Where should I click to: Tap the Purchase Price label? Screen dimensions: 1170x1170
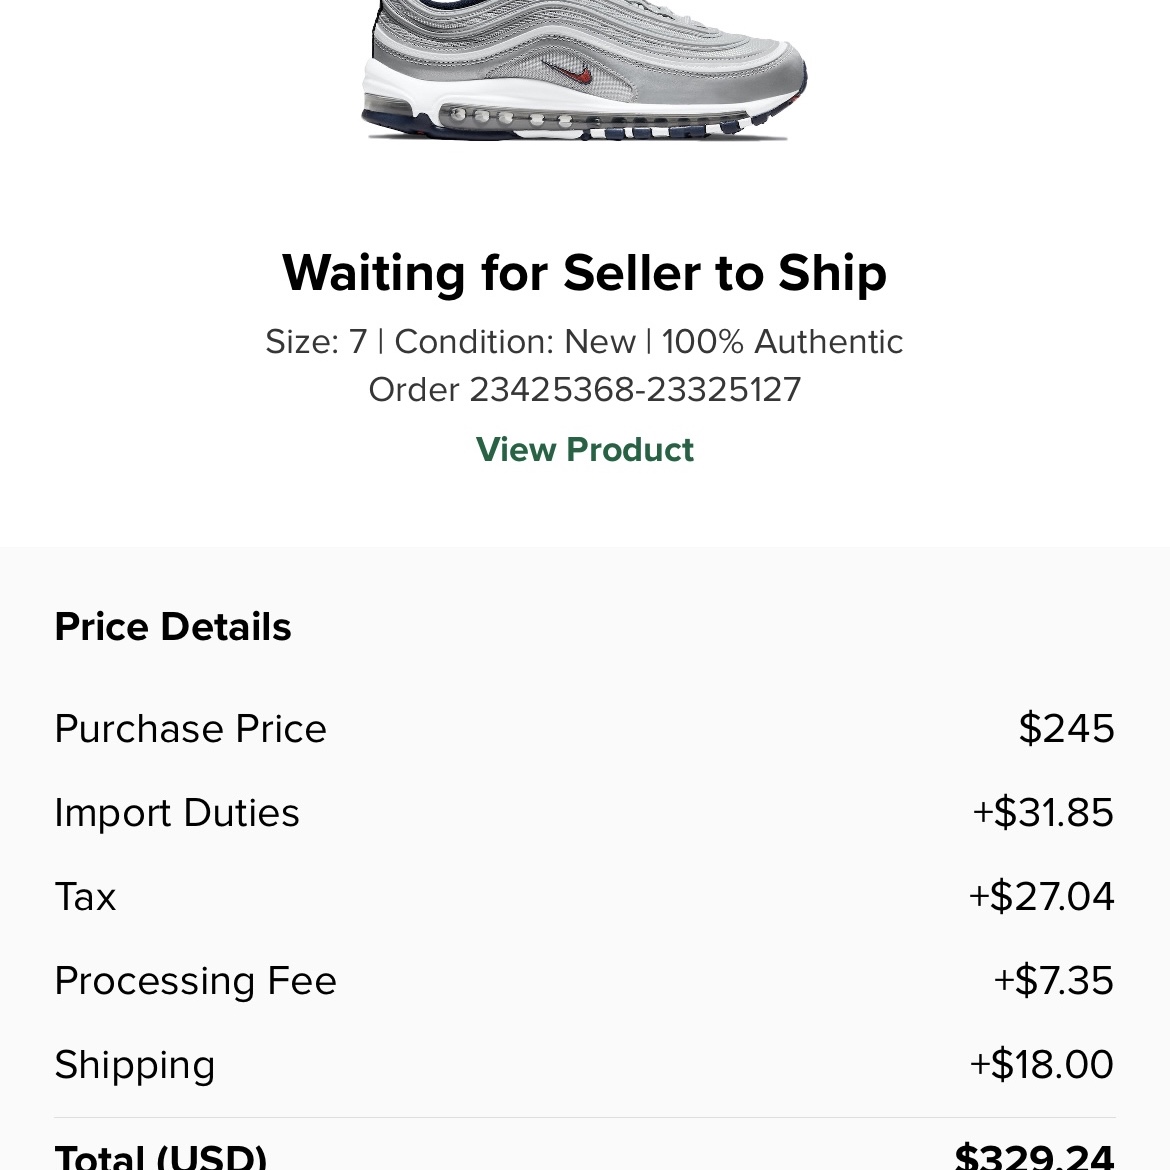[x=190, y=728]
